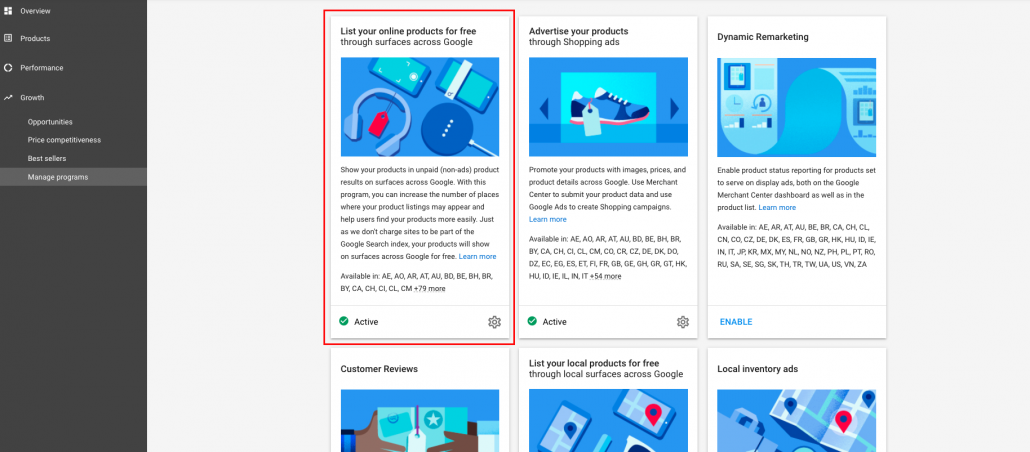
Task: Click the Products list icon in sidebar
Action: tap(8, 38)
